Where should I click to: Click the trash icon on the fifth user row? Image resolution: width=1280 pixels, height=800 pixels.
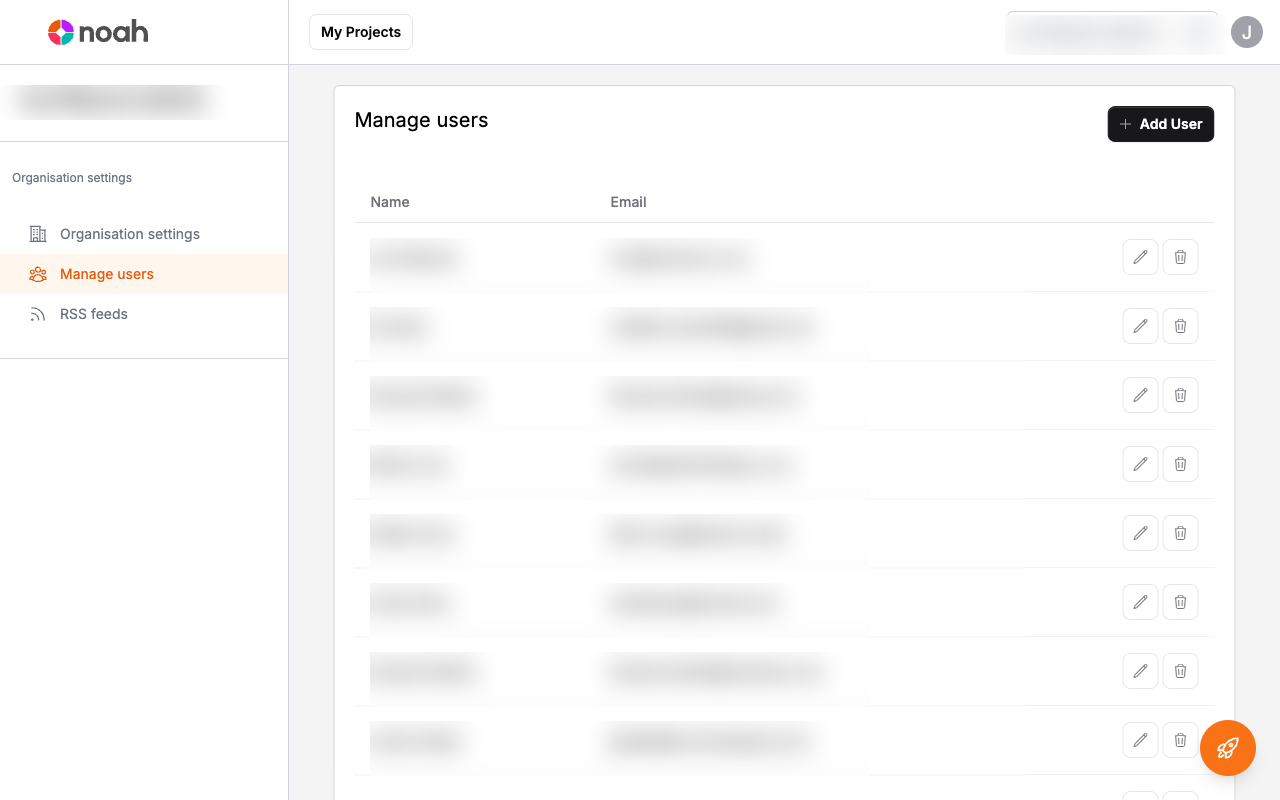pyautogui.click(x=1180, y=533)
